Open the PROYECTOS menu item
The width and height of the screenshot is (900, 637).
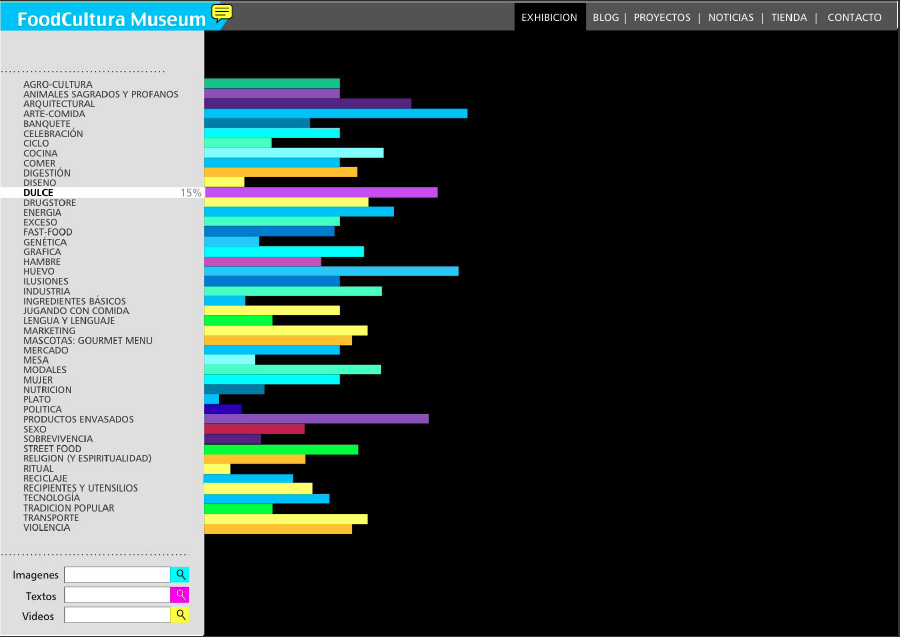pos(662,17)
